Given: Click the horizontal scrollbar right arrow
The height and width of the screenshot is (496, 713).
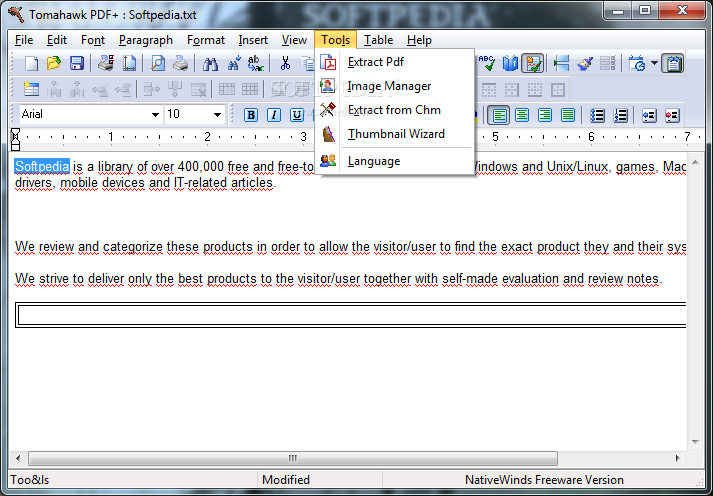Looking at the screenshot, I should (x=678, y=458).
